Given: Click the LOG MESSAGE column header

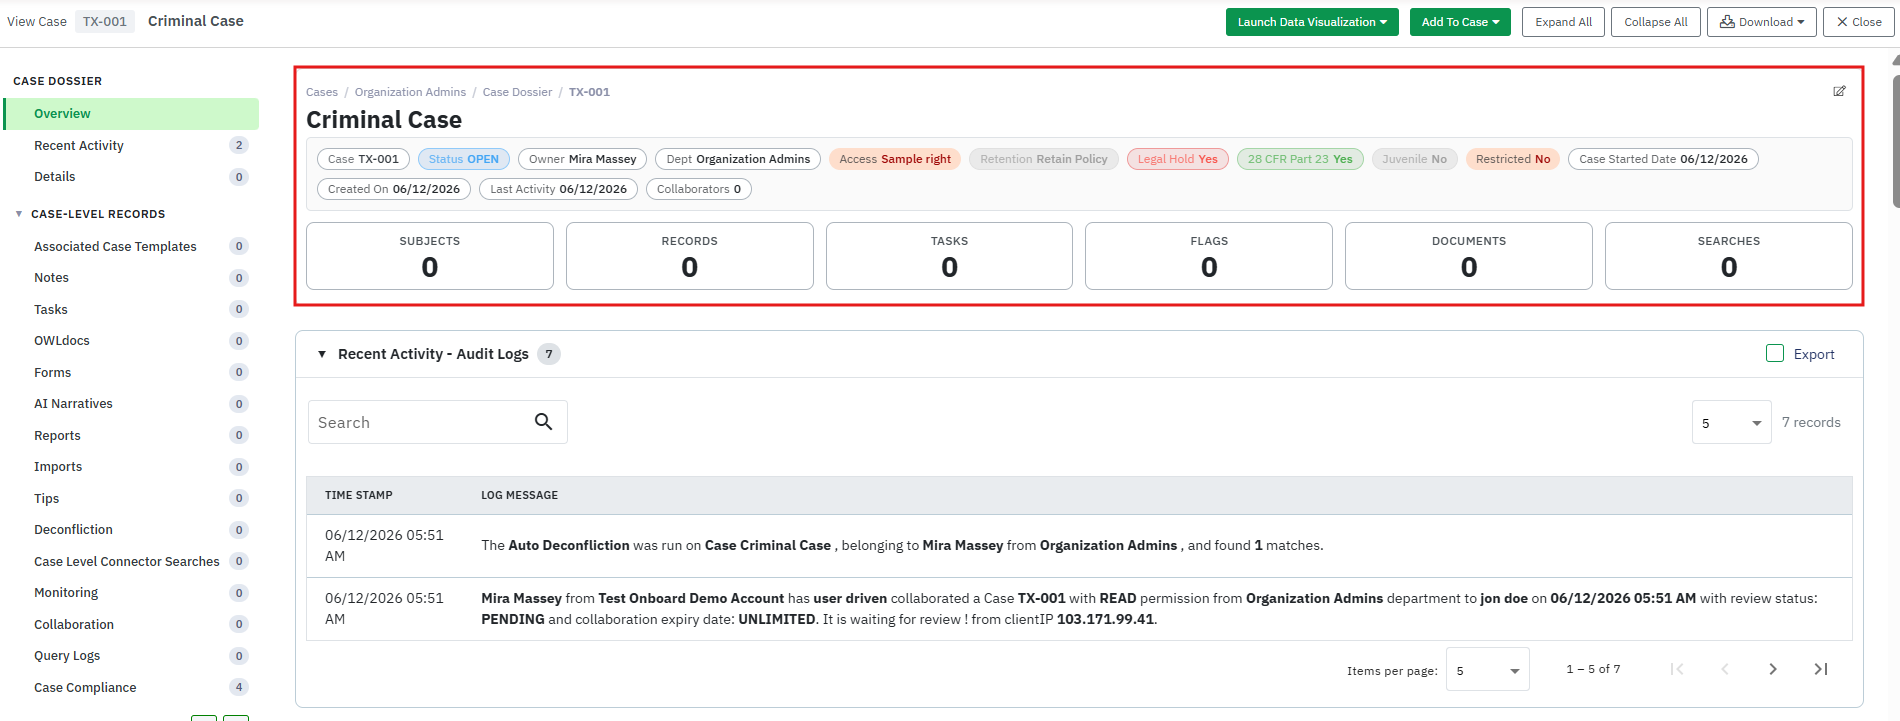Looking at the screenshot, I should pyautogui.click(x=519, y=495).
